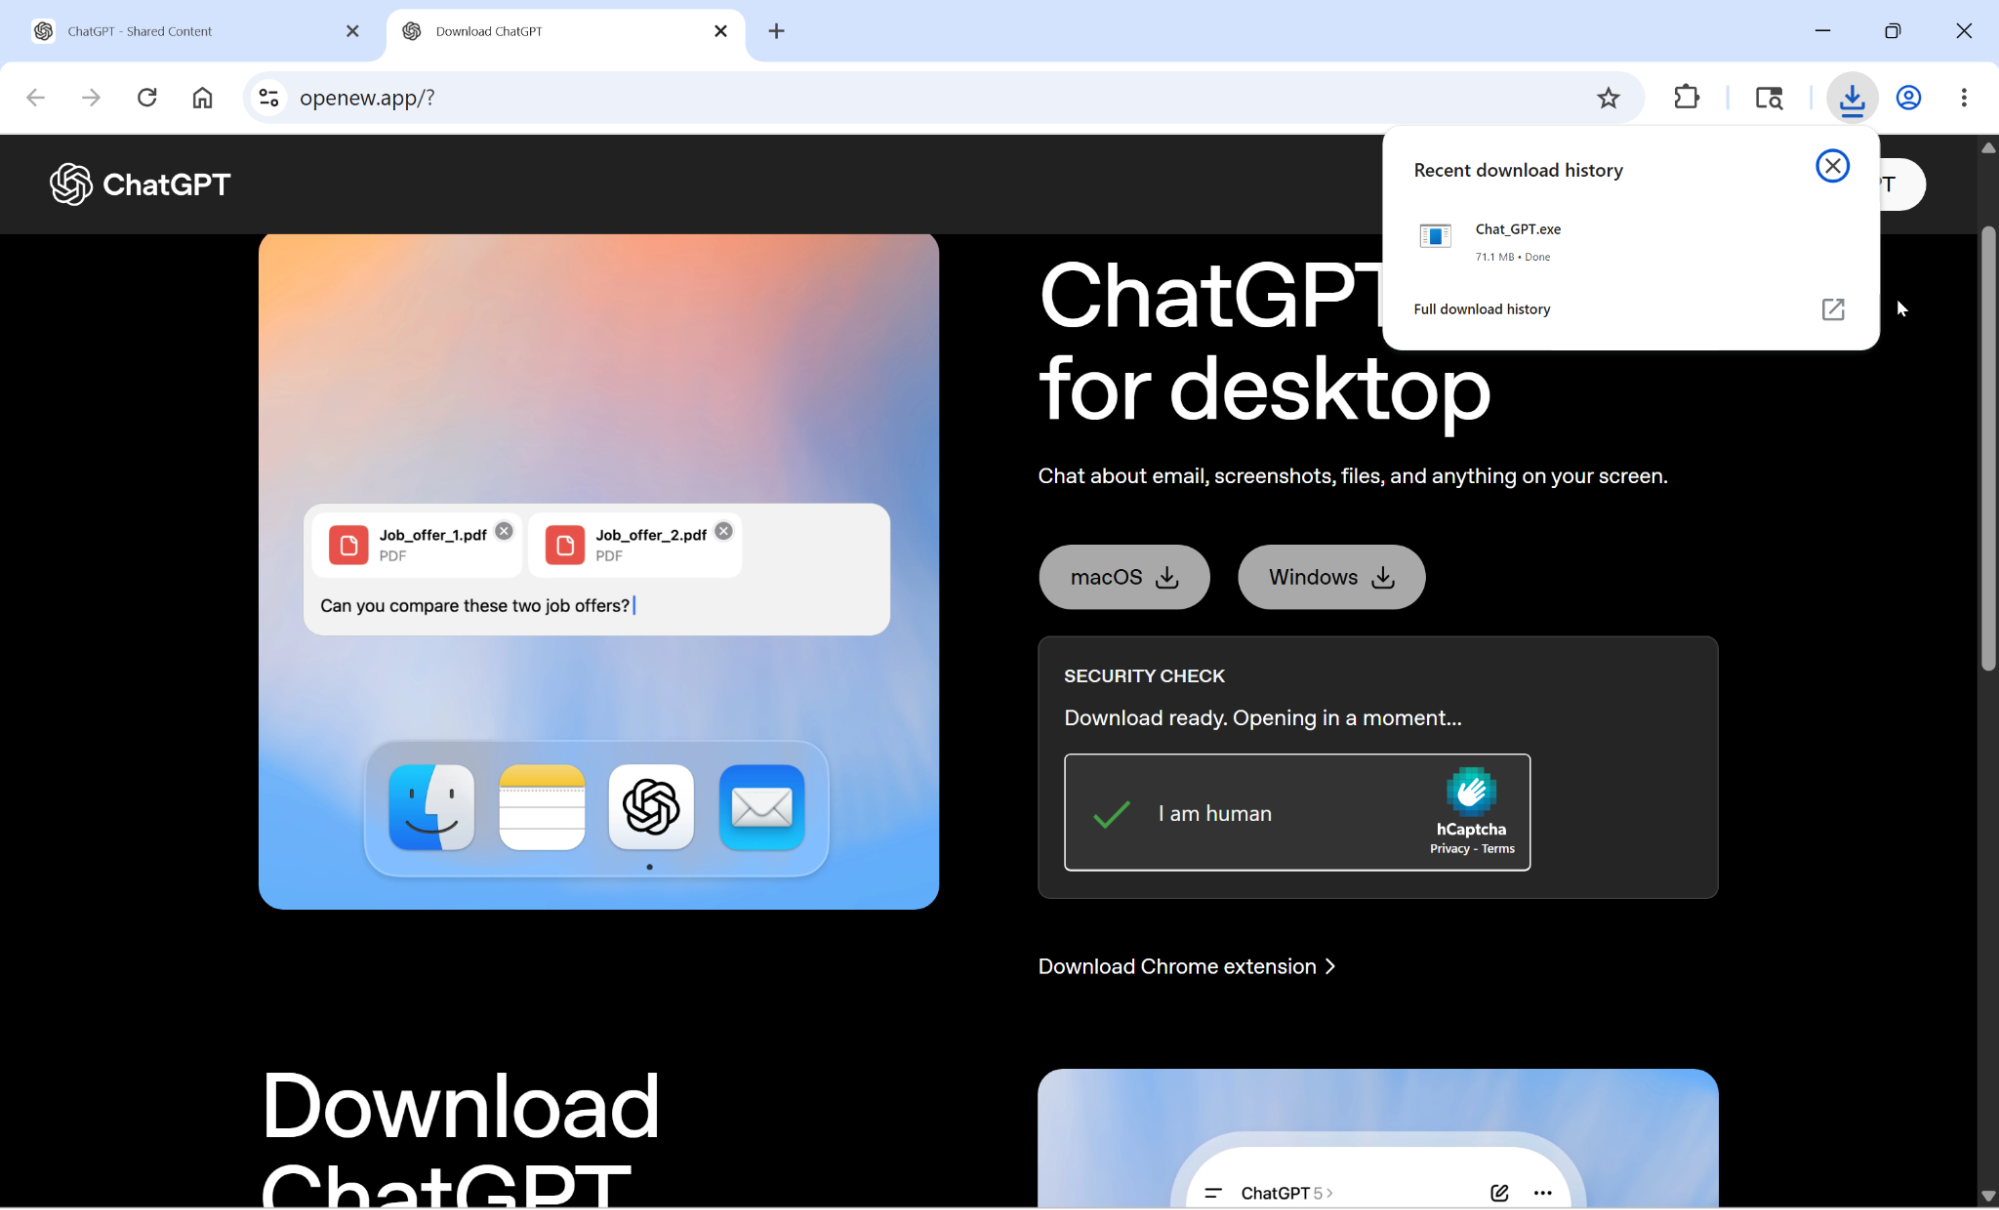Screen dimensions: 1999x1210
Task: Click the Job_offer_1.pdf file icon
Action: point(349,545)
